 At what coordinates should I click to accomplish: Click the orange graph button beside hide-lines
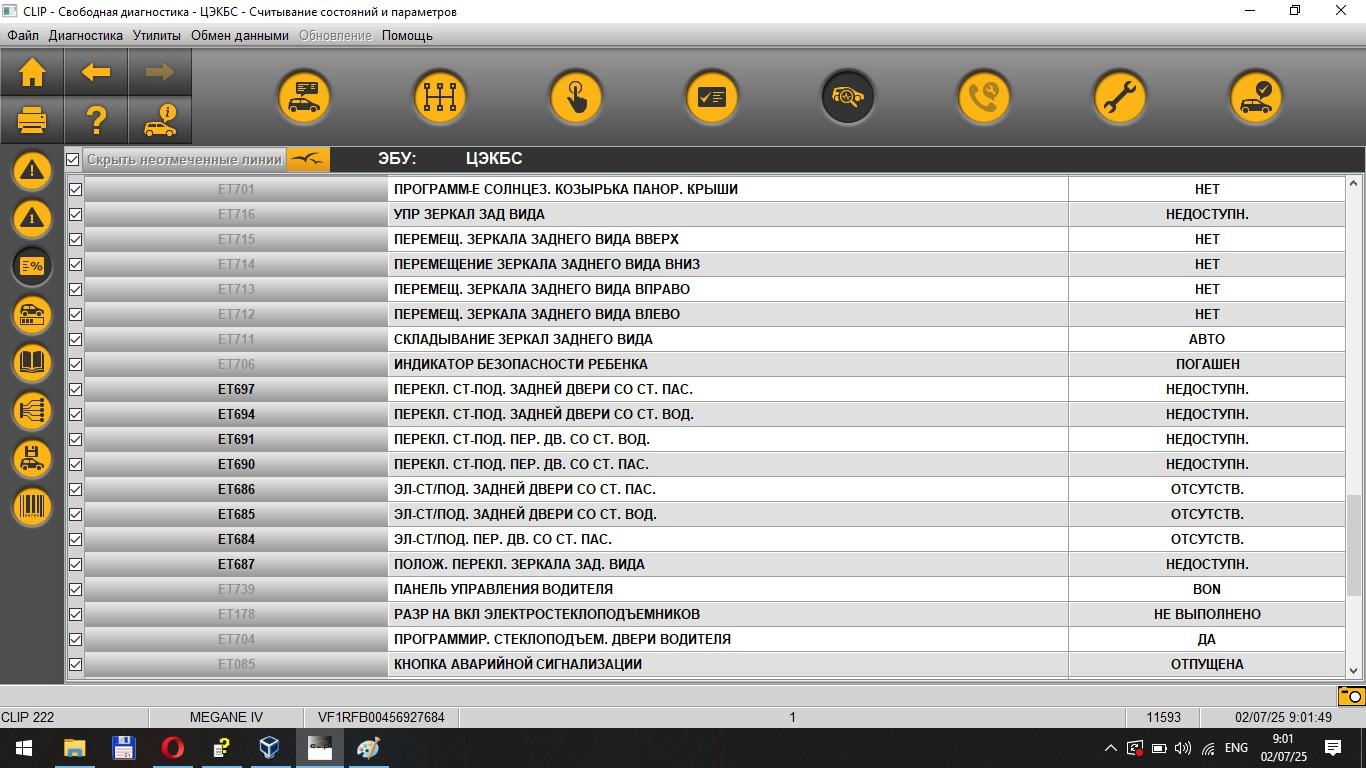click(x=308, y=159)
